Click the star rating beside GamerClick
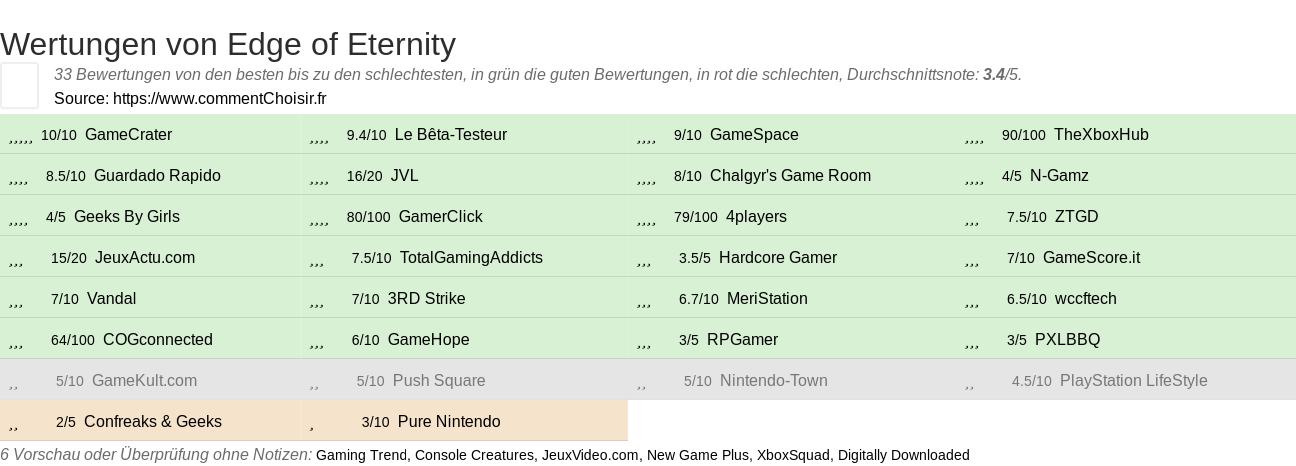 (x=319, y=220)
